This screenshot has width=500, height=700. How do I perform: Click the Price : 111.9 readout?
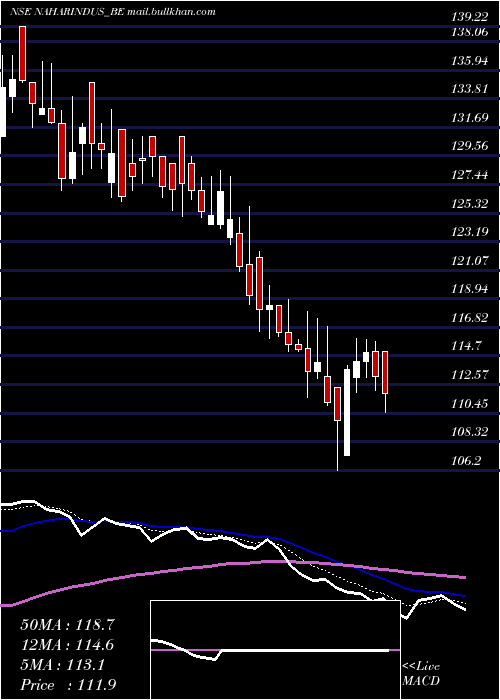click(x=69, y=685)
